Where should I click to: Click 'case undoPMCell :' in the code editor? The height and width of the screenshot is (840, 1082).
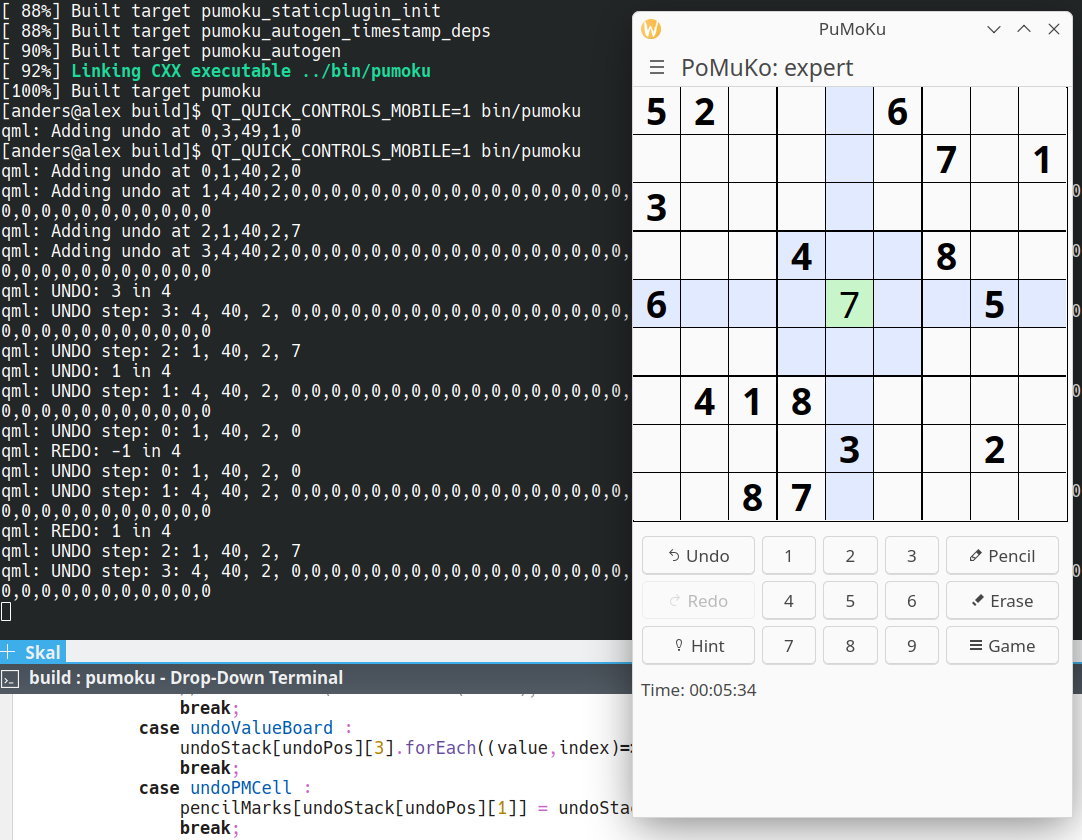pos(225,788)
